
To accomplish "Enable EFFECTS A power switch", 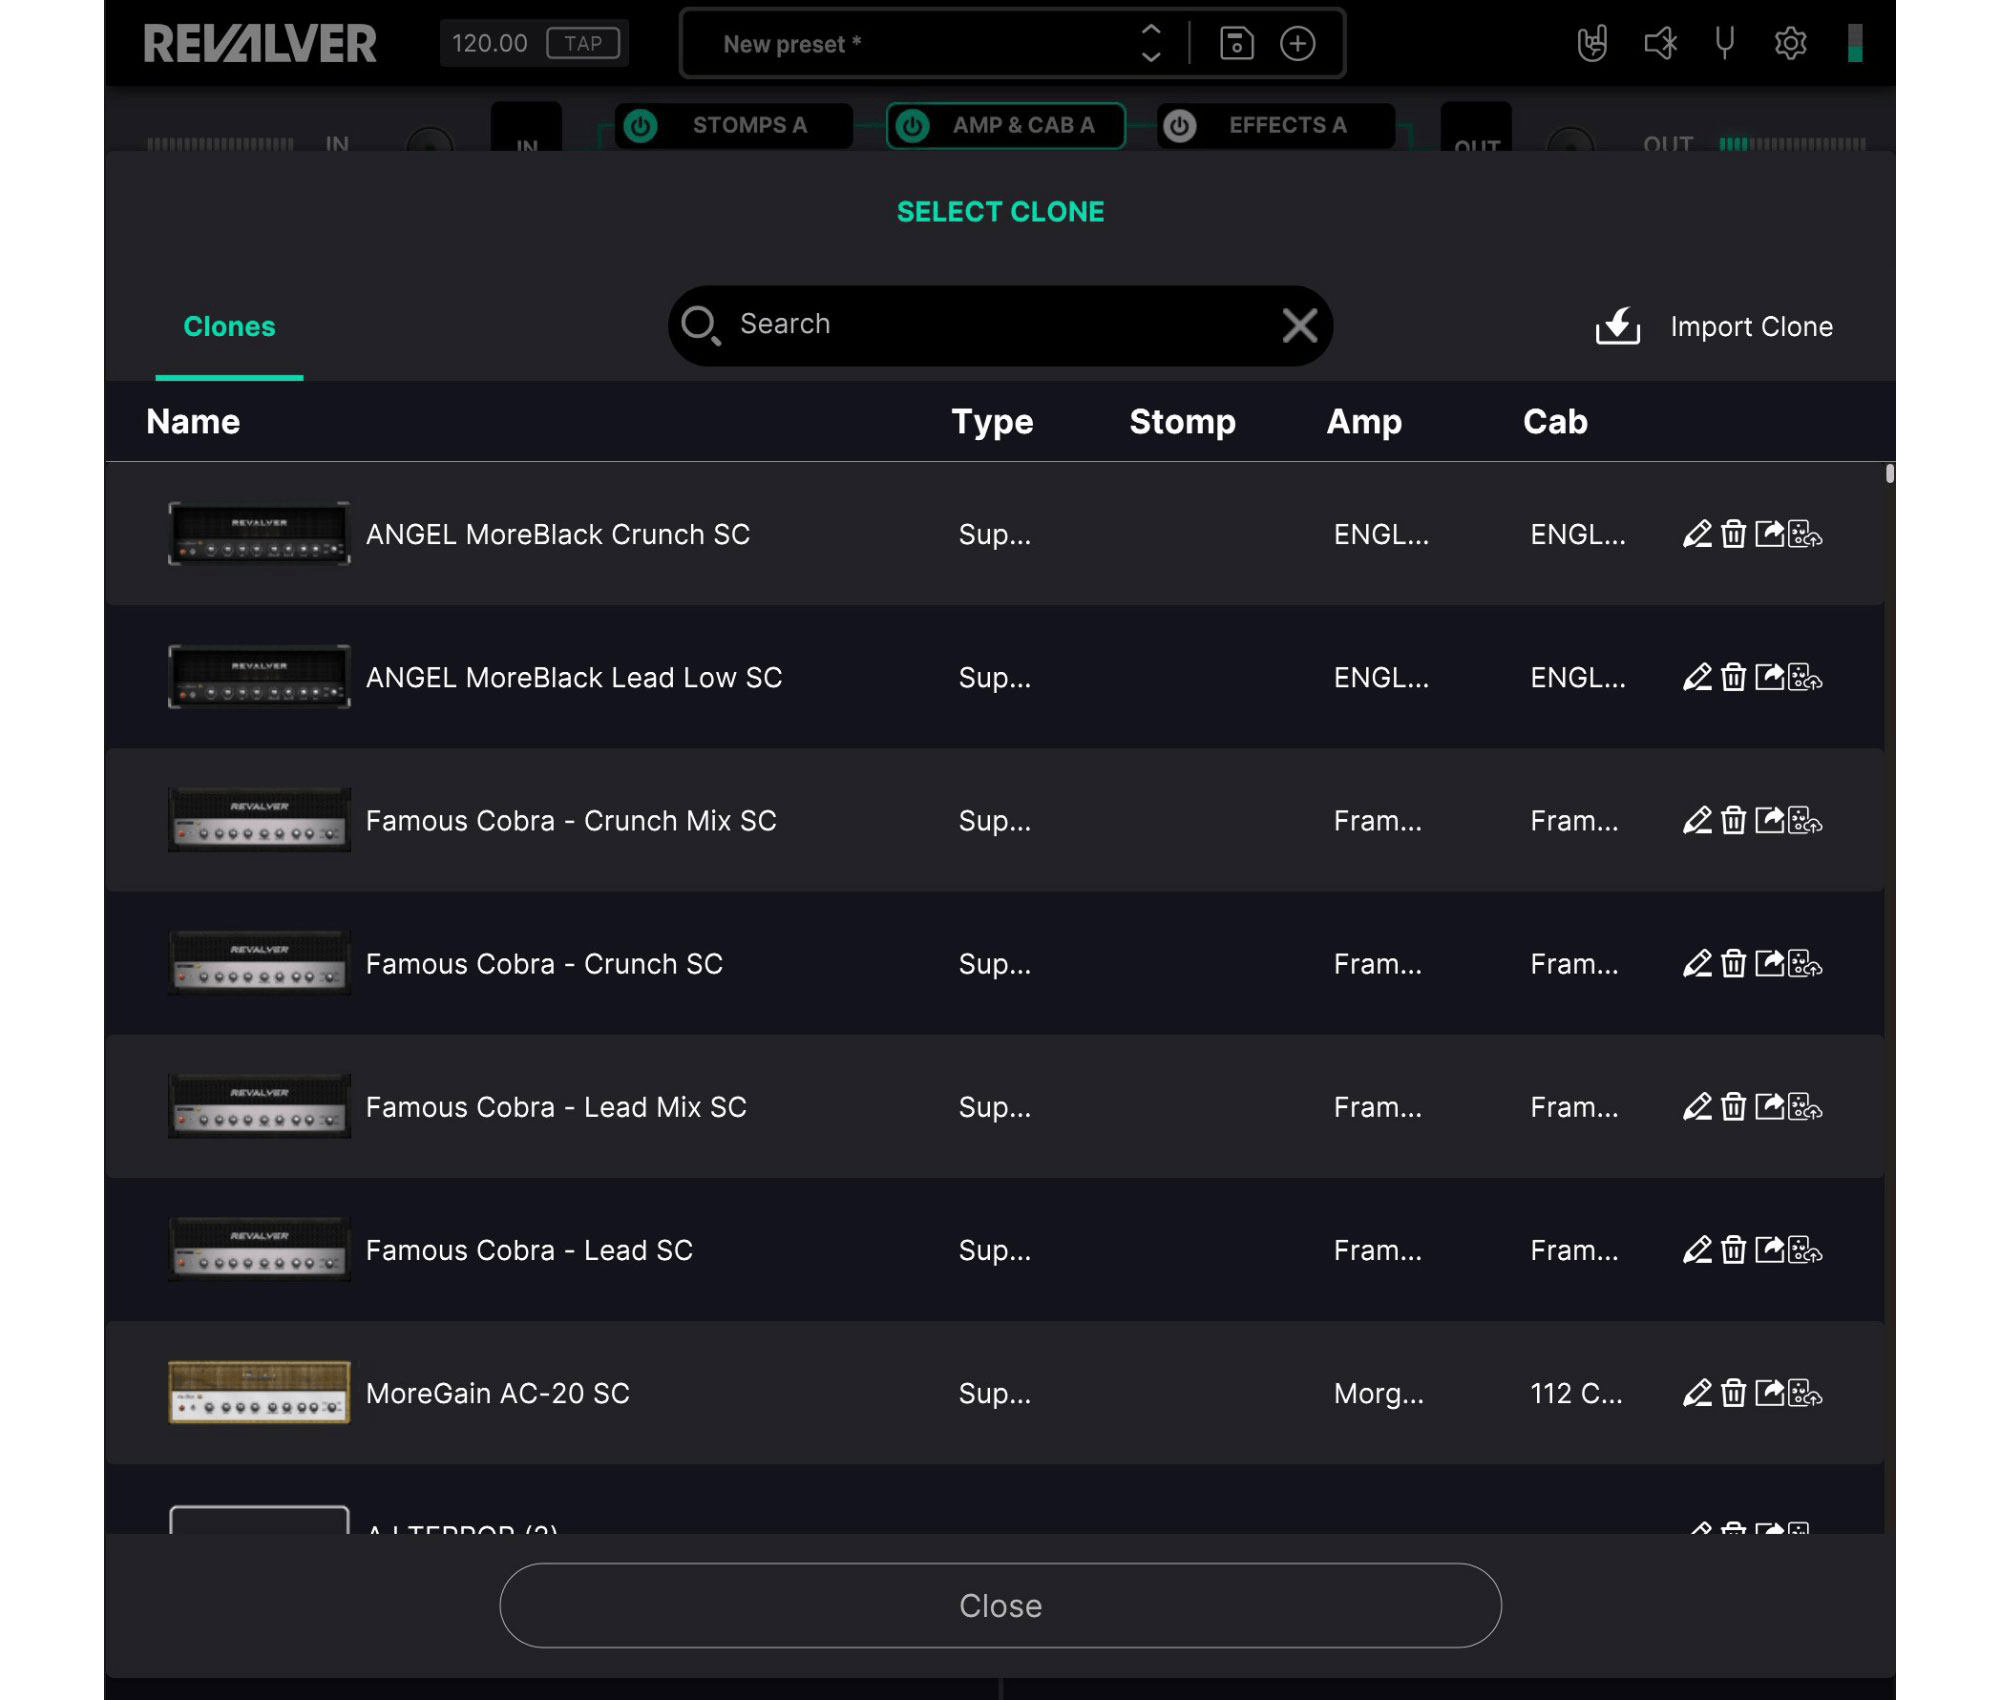I will click(1180, 126).
